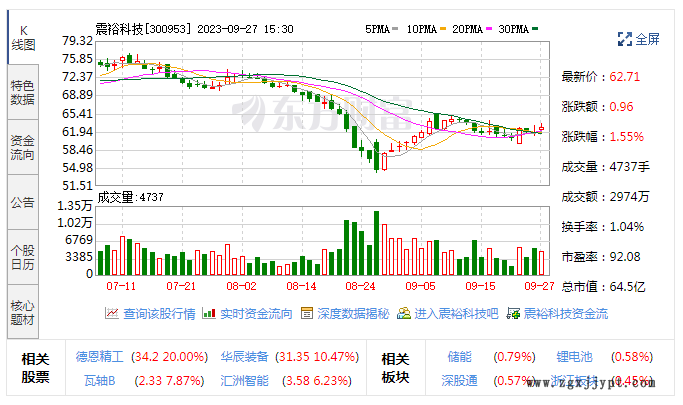This screenshot has width=683, height=405.
Task: Click the table icon beside 深度数据揭秘
Action: [x=307, y=313]
